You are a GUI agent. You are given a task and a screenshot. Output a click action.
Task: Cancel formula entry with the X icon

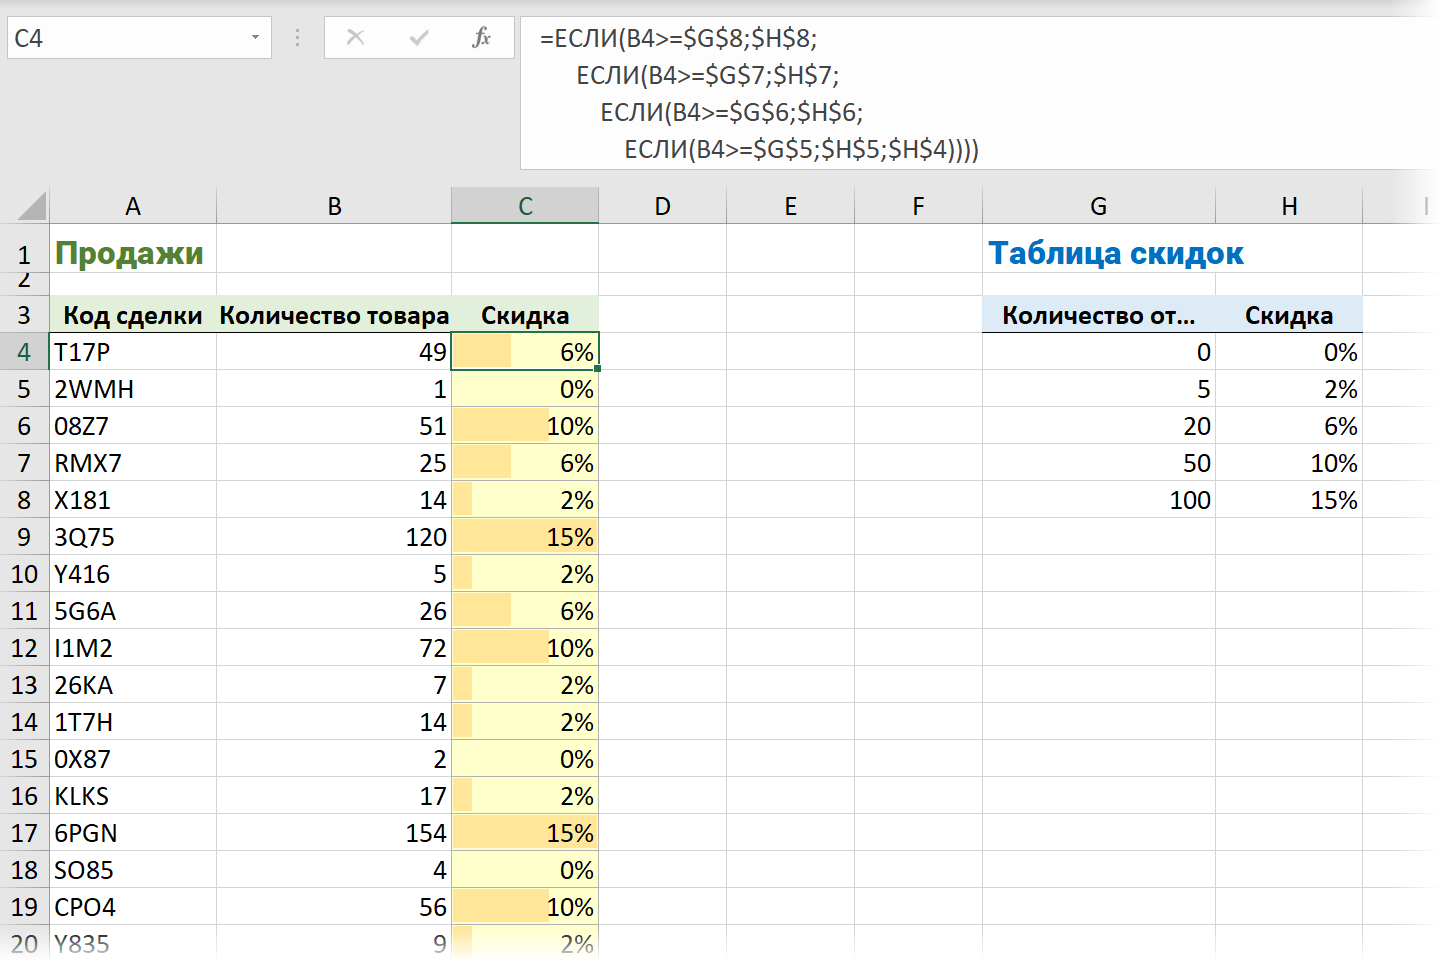[355, 38]
